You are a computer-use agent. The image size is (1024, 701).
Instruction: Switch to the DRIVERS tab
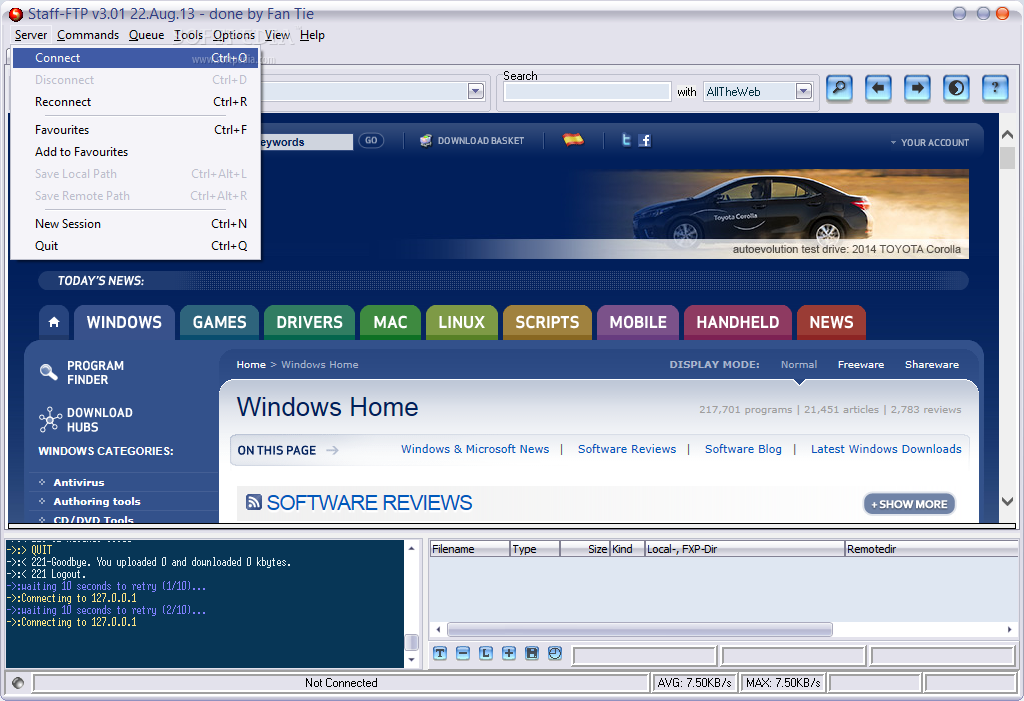point(310,322)
